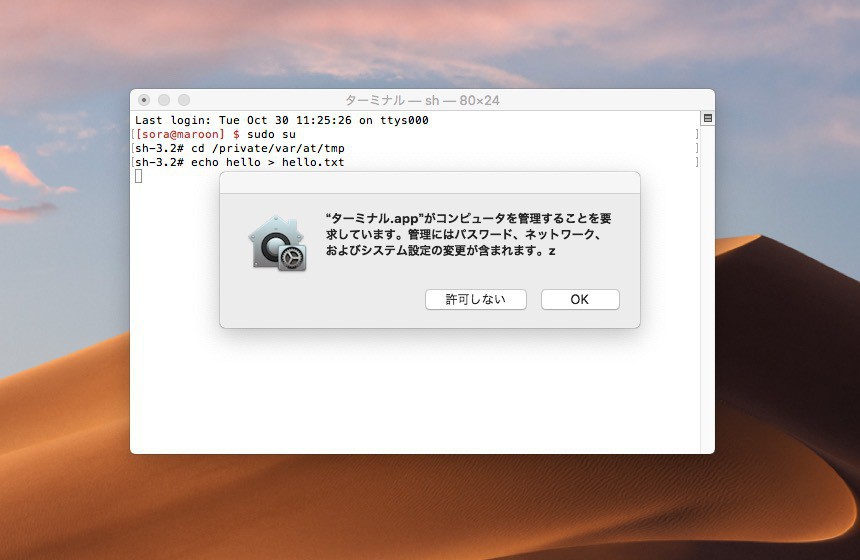Viewport: 860px width, 560px height.
Task: Click the 許可しない (Don't Allow) button
Action: coord(476,299)
